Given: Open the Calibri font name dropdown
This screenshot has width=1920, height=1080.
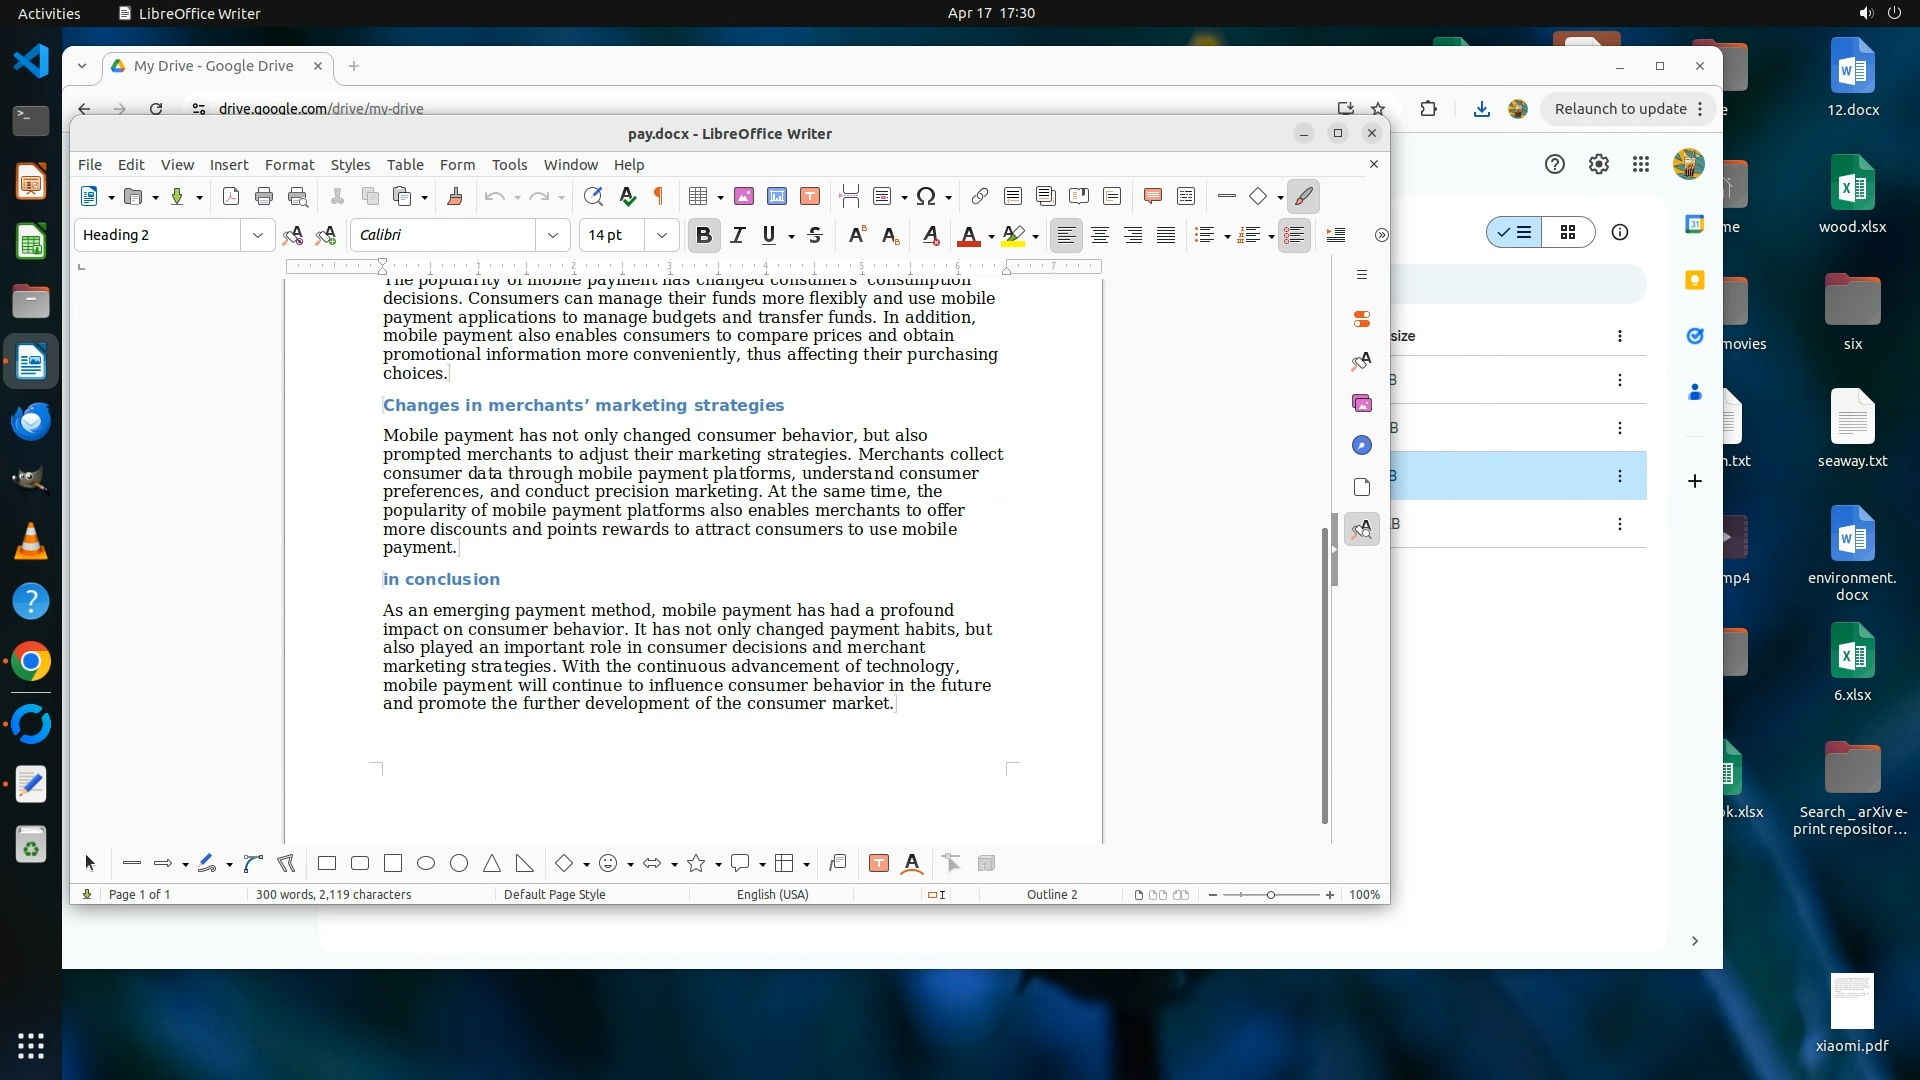Looking at the screenshot, I should (x=552, y=235).
